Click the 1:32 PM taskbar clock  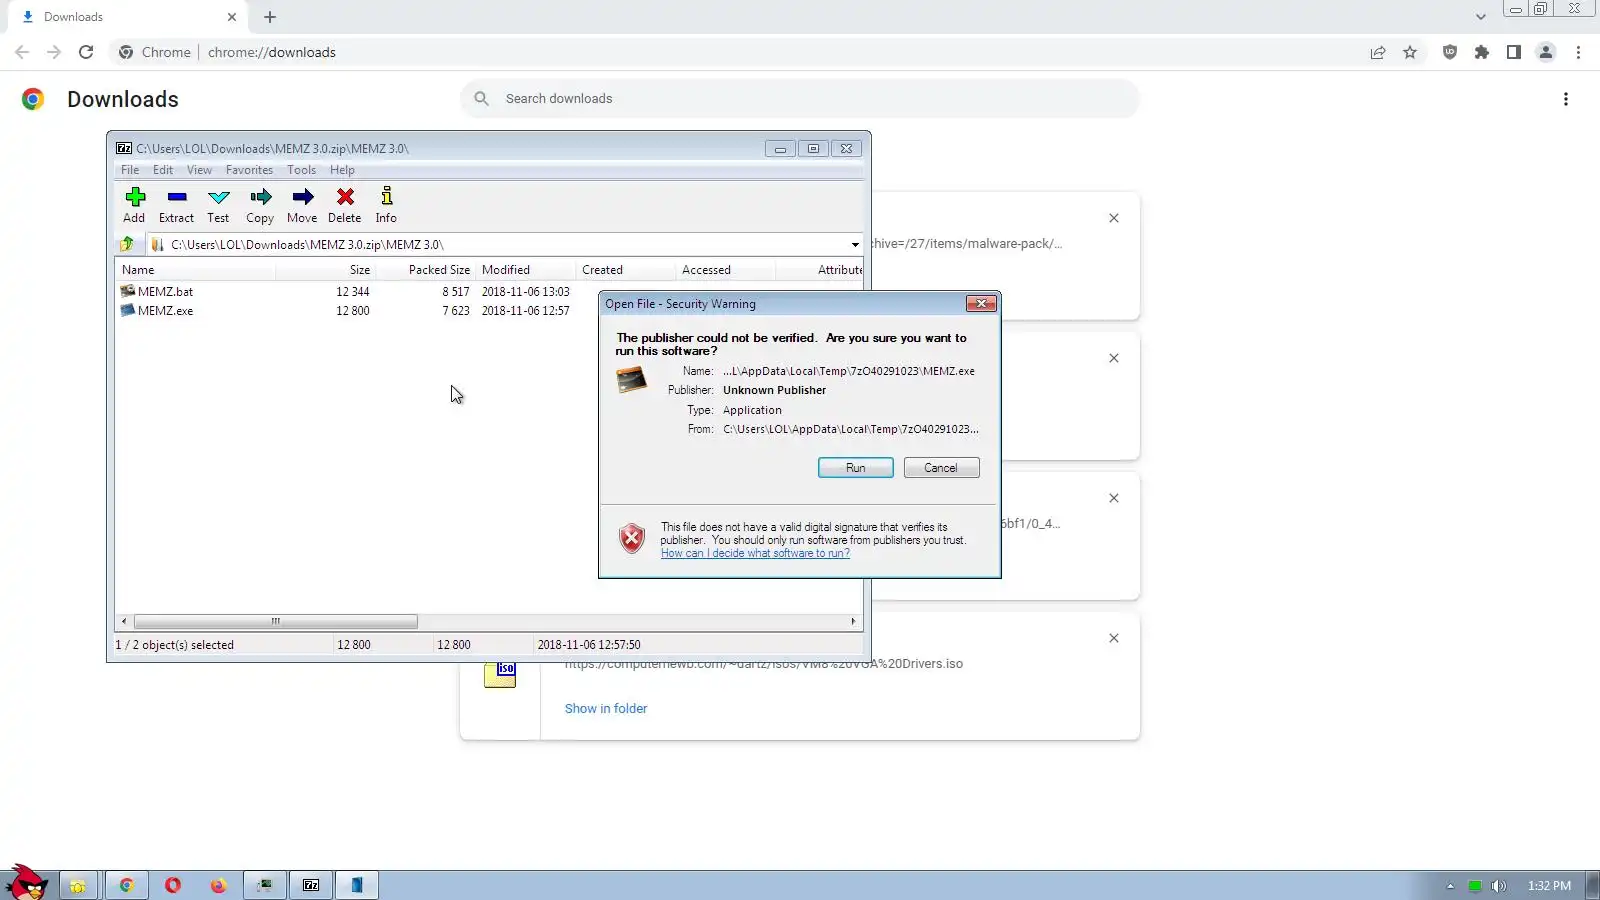coord(1549,886)
